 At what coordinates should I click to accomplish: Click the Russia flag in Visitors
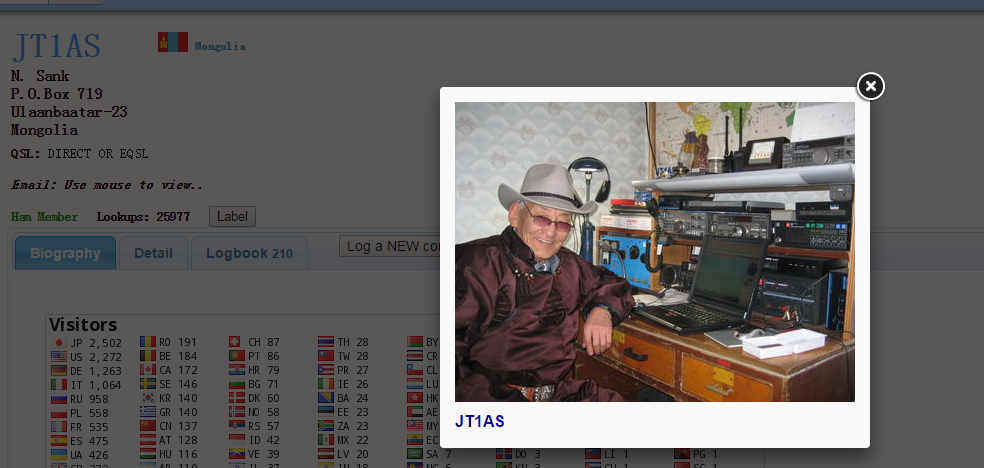[58, 399]
